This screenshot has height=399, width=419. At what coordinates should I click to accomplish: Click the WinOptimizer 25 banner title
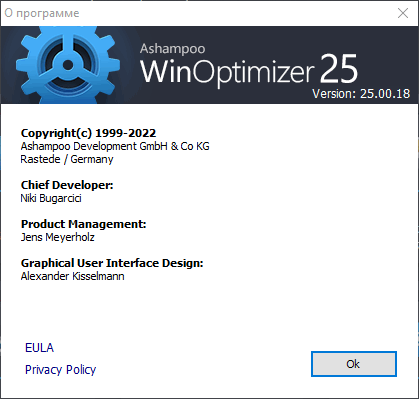click(x=249, y=70)
